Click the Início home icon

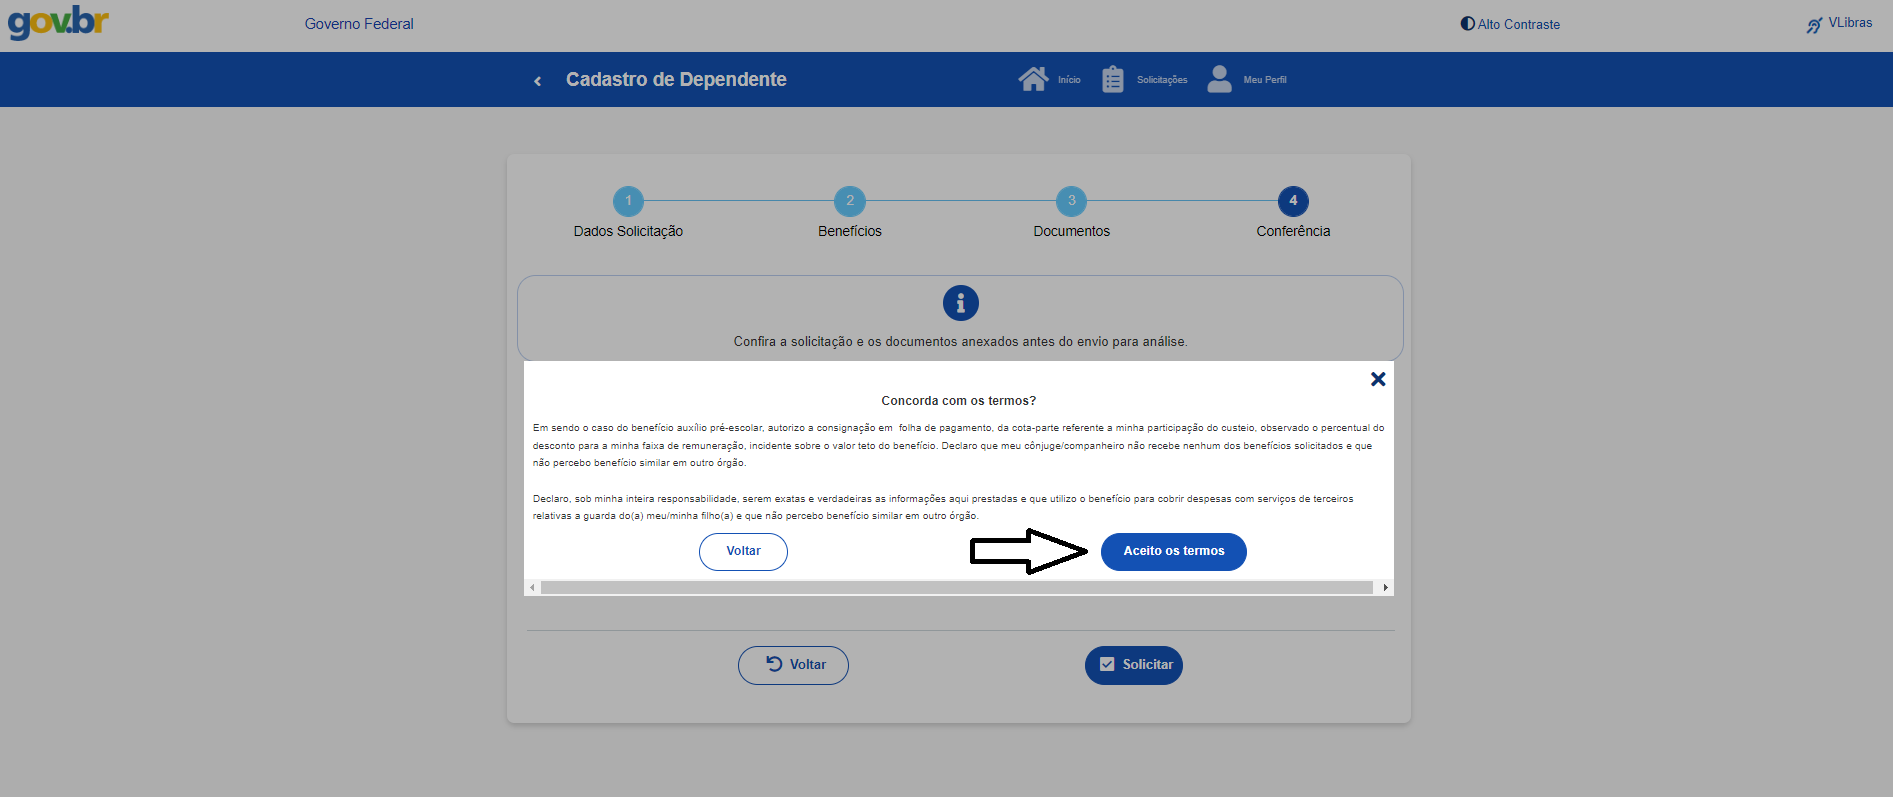point(1033,79)
